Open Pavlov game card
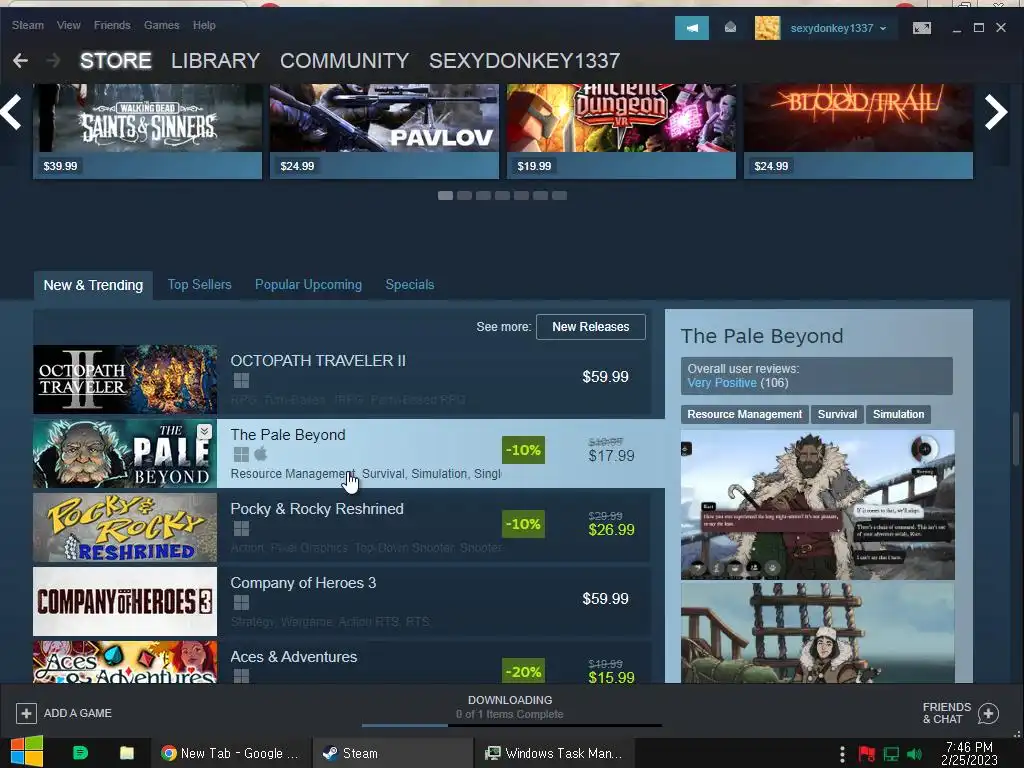Image resolution: width=1024 pixels, height=768 pixels. click(384, 131)
